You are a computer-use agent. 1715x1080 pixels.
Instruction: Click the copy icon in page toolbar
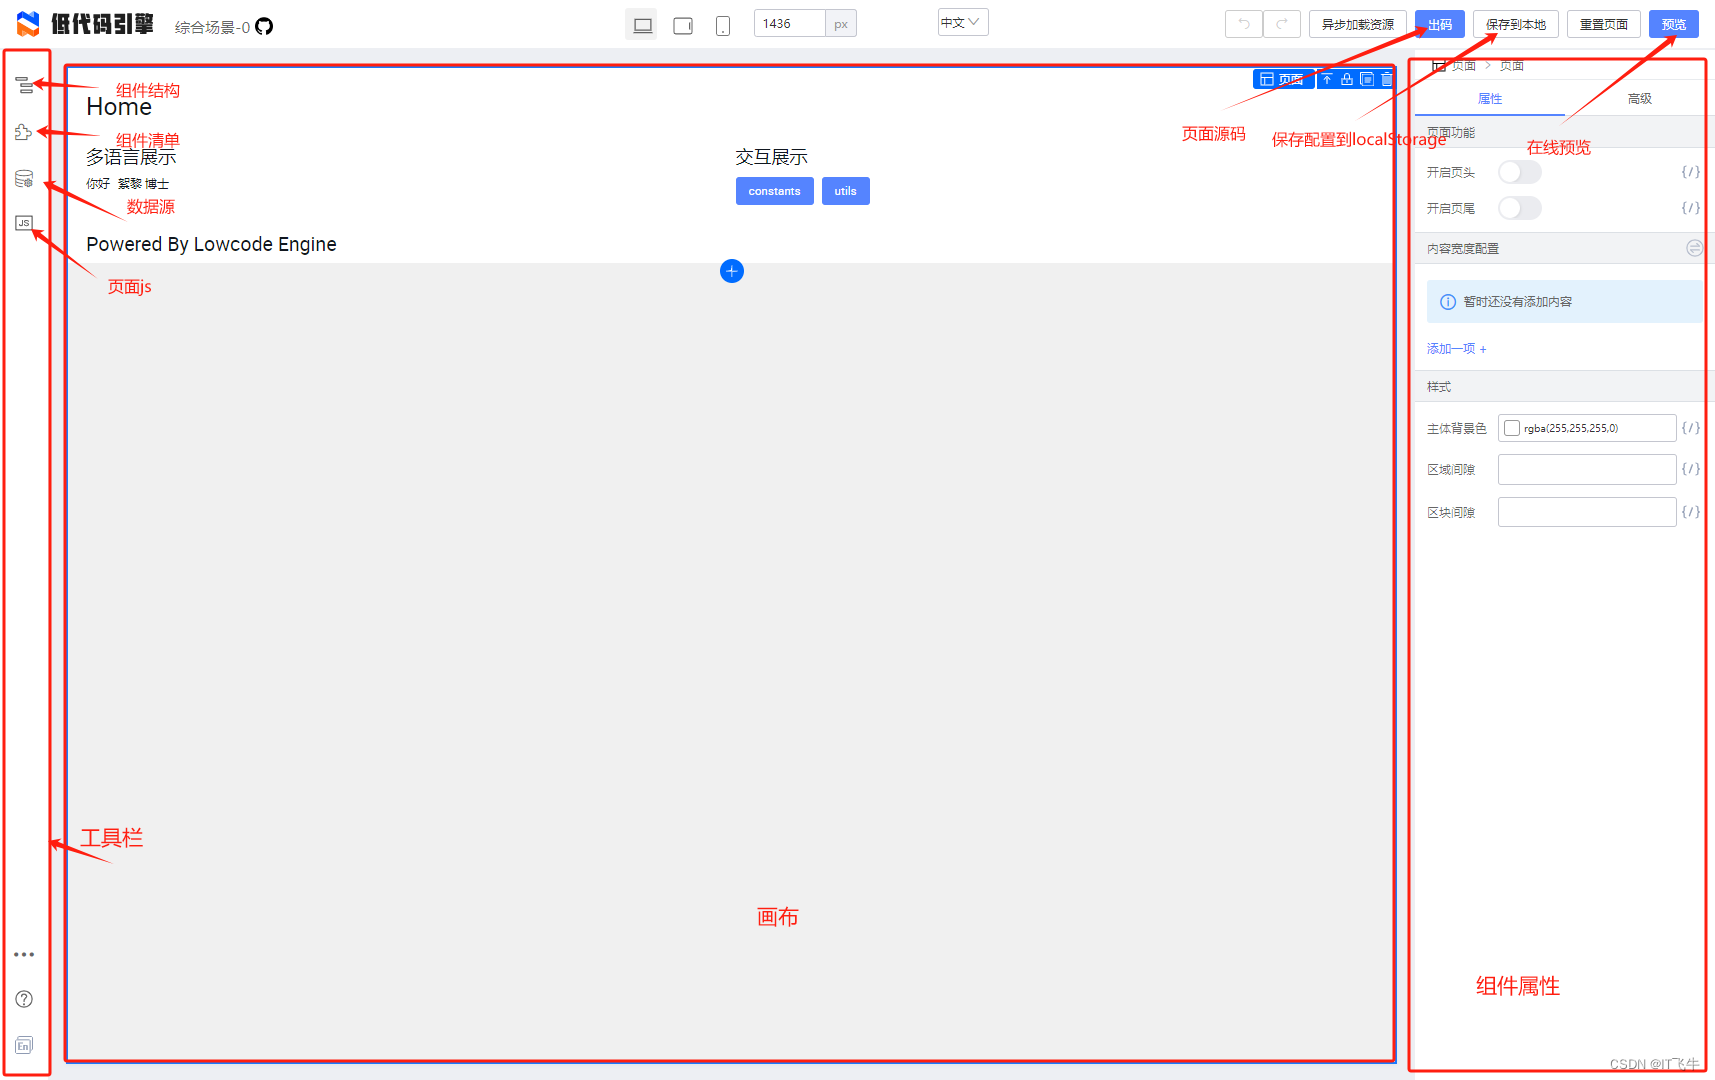[1367, 79]
